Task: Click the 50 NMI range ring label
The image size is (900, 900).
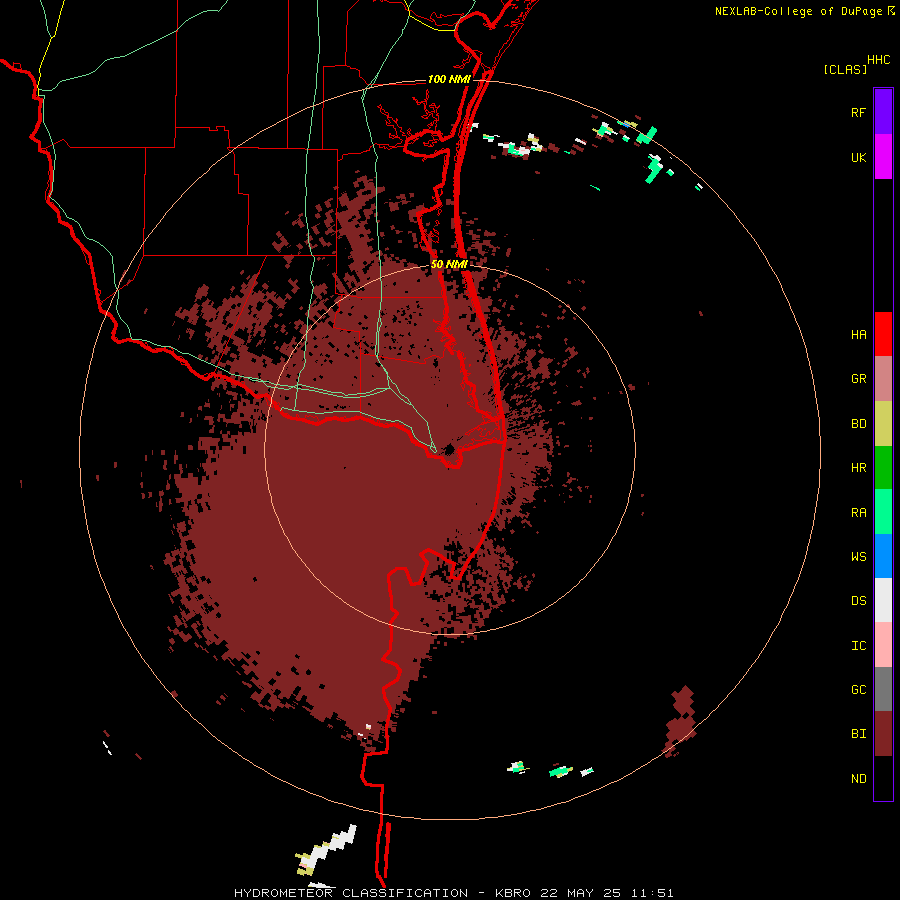Action: point(449,264)
